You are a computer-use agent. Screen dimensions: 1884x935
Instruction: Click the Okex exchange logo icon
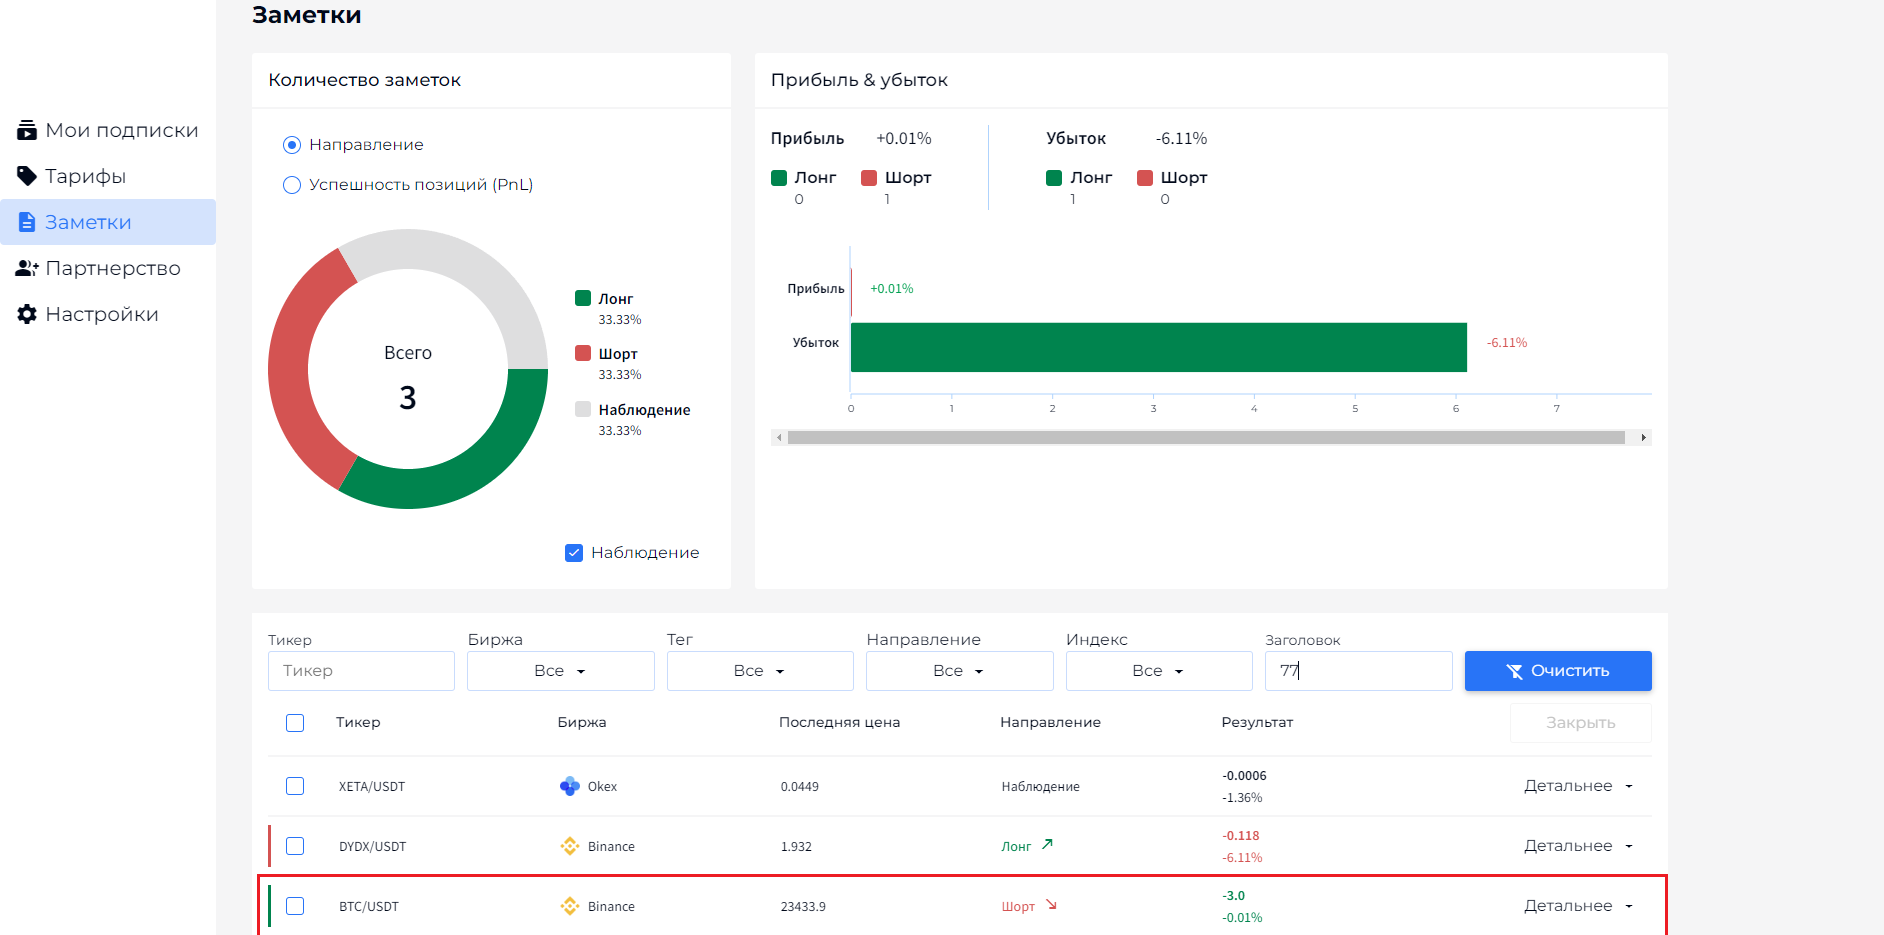(x=570, y=787)
